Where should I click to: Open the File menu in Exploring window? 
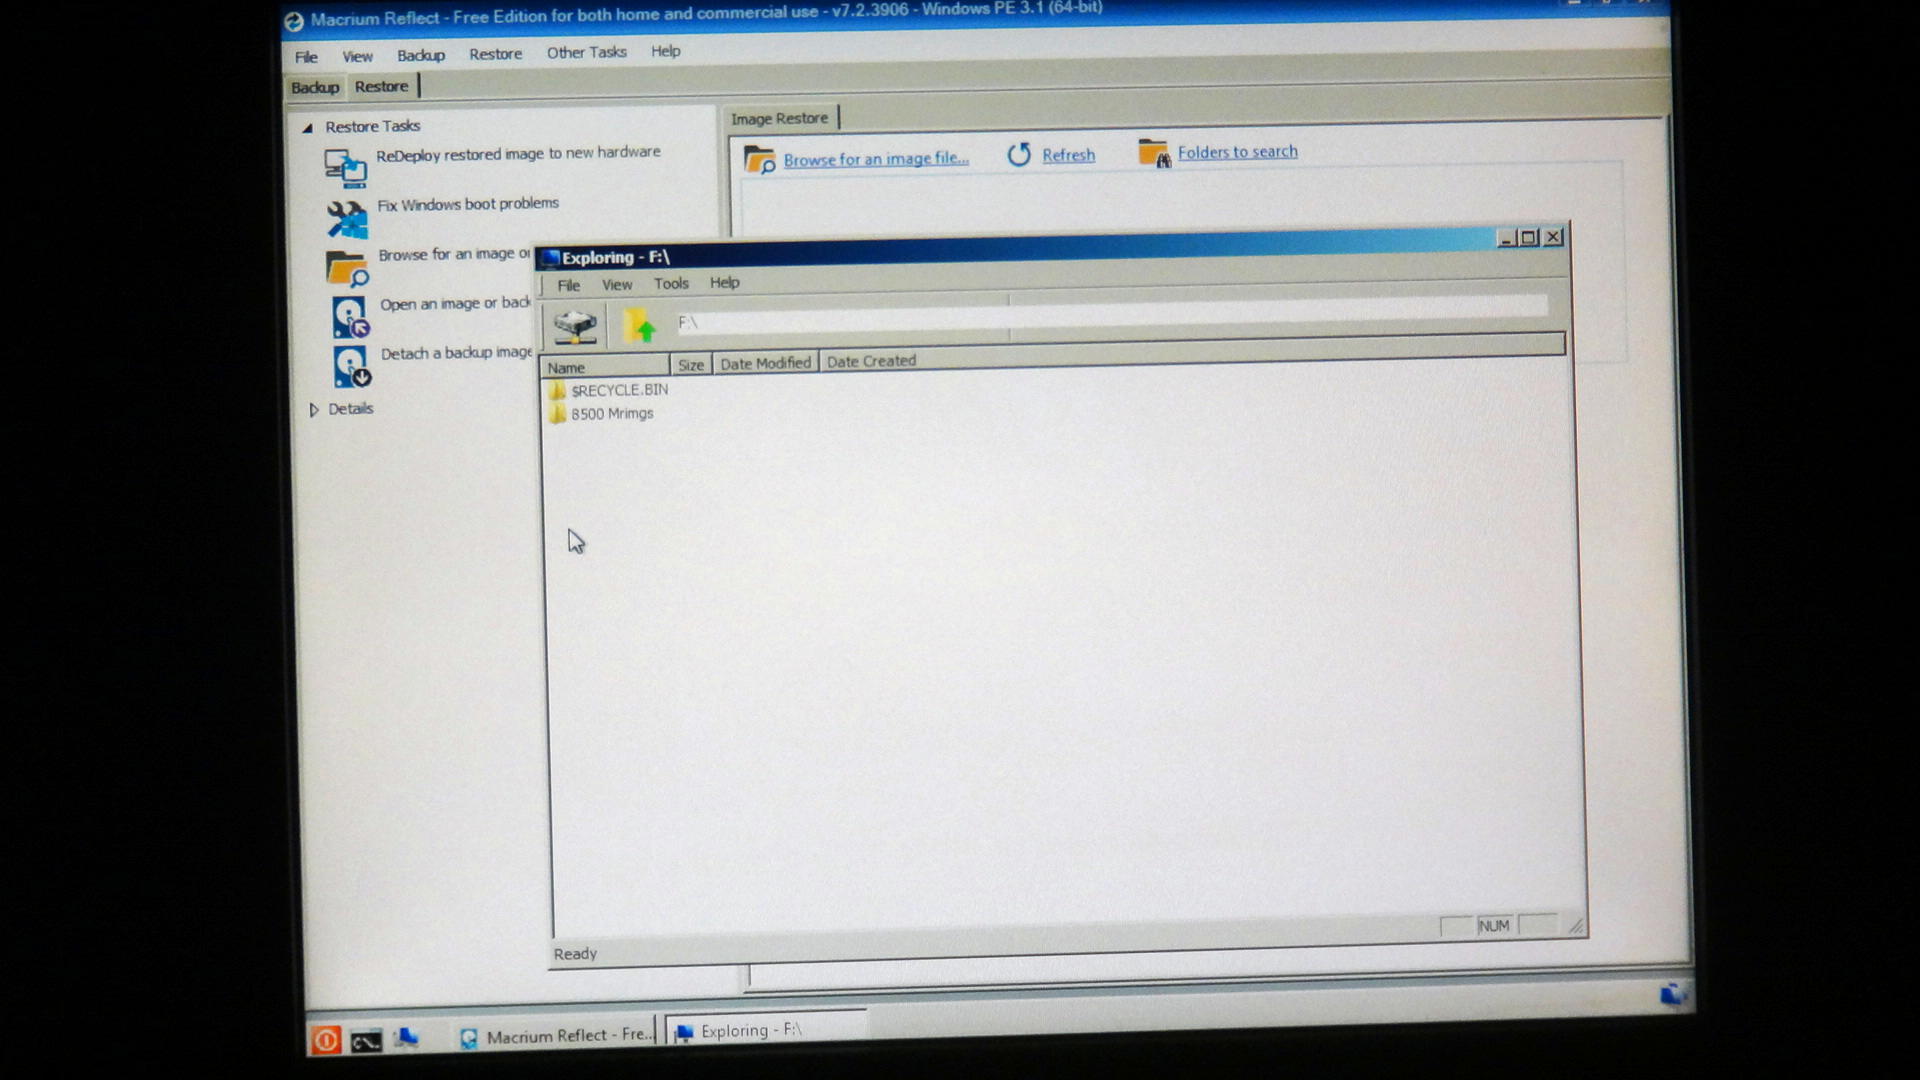[x=568, y=286]
